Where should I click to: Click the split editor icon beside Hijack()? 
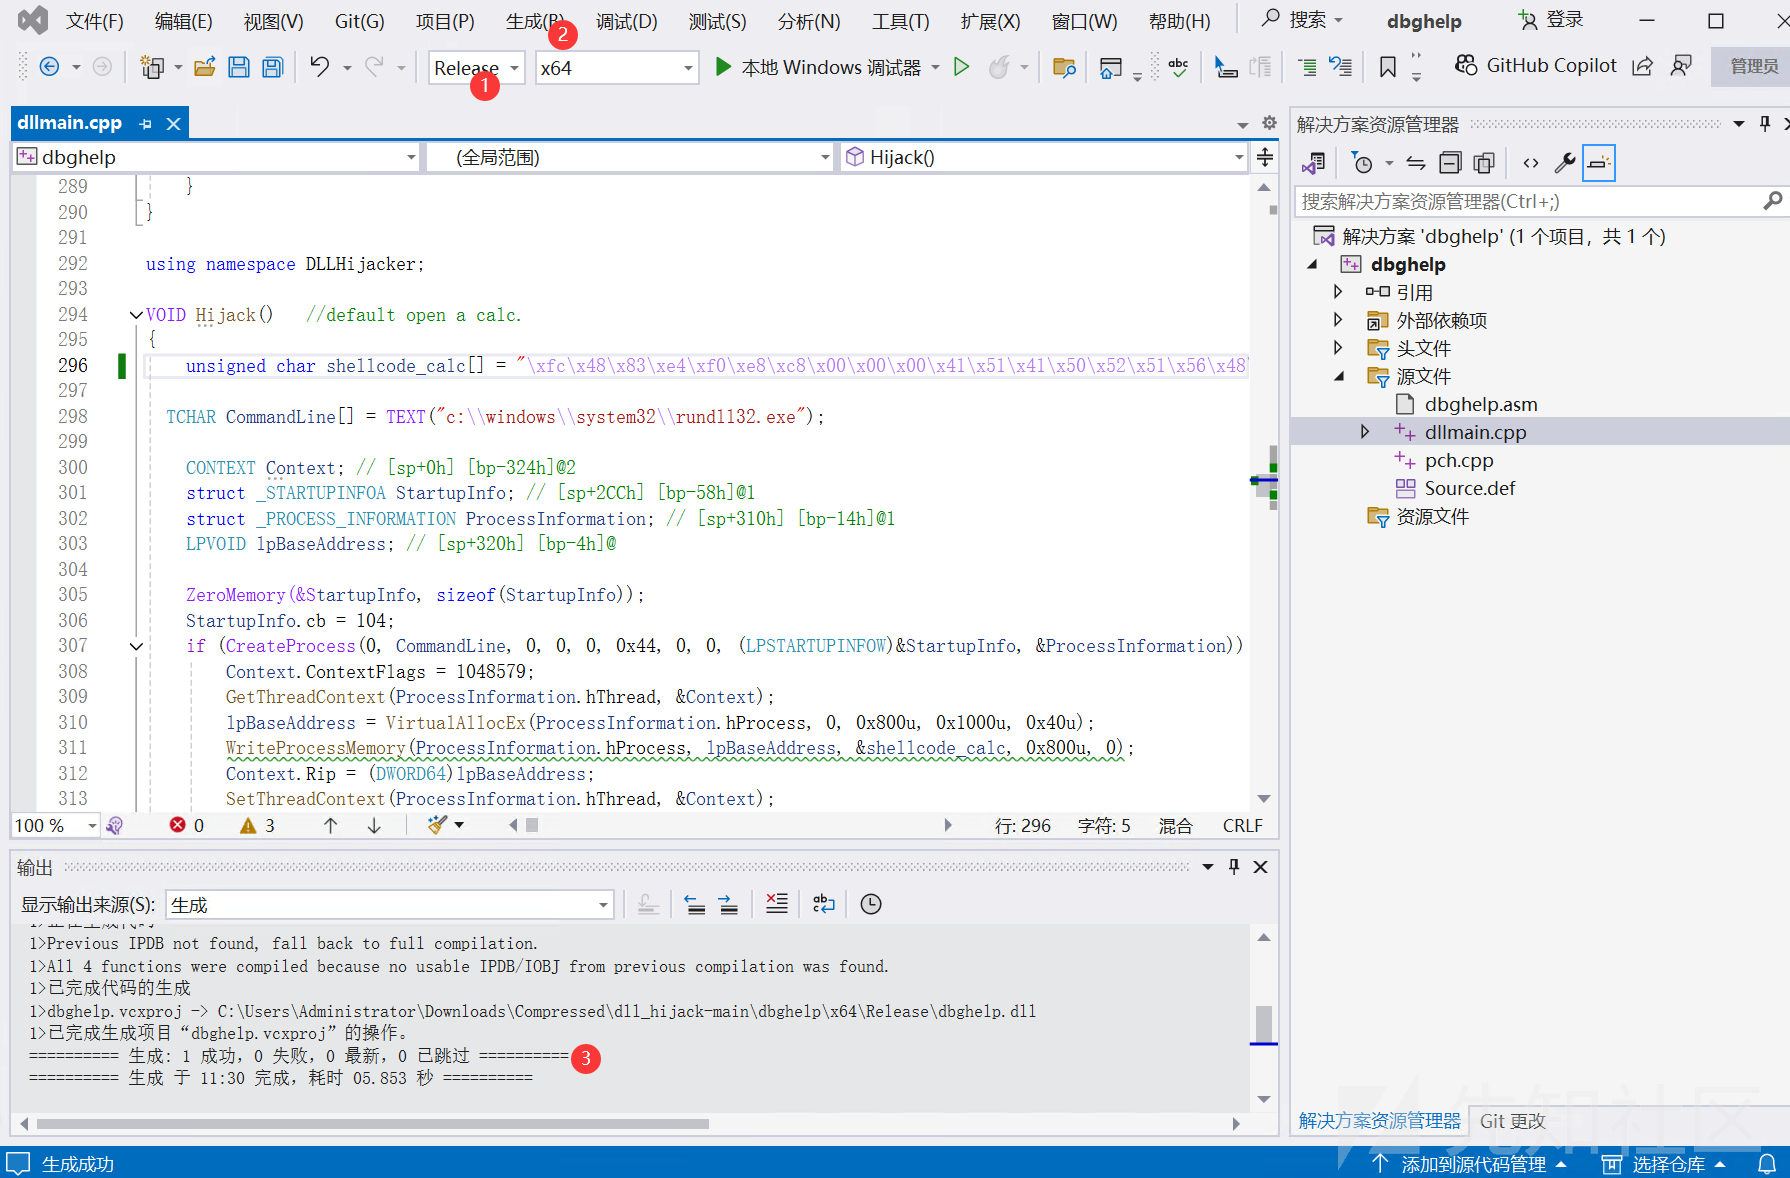pyautogui.click(x=1265, y=157)
